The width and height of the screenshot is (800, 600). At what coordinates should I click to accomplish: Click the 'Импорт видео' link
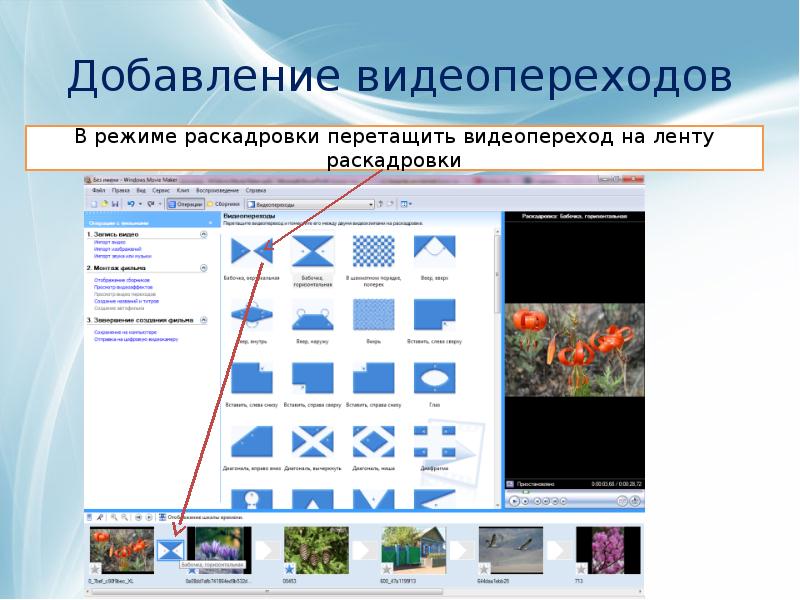(110, 242)
